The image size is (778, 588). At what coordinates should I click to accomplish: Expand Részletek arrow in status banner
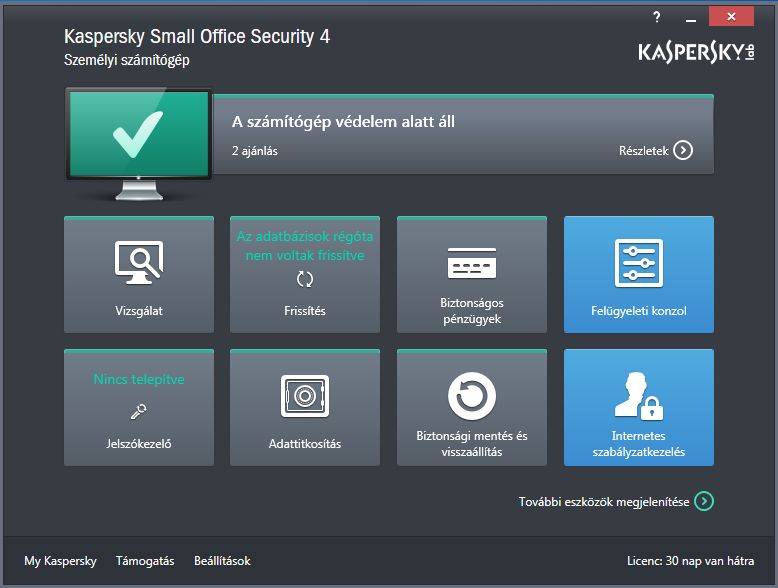(x=682, y=151)
